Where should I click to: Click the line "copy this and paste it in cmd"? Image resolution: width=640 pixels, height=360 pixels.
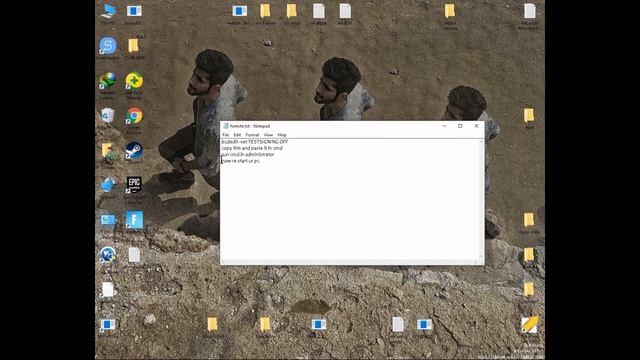[x=252, y=148]
